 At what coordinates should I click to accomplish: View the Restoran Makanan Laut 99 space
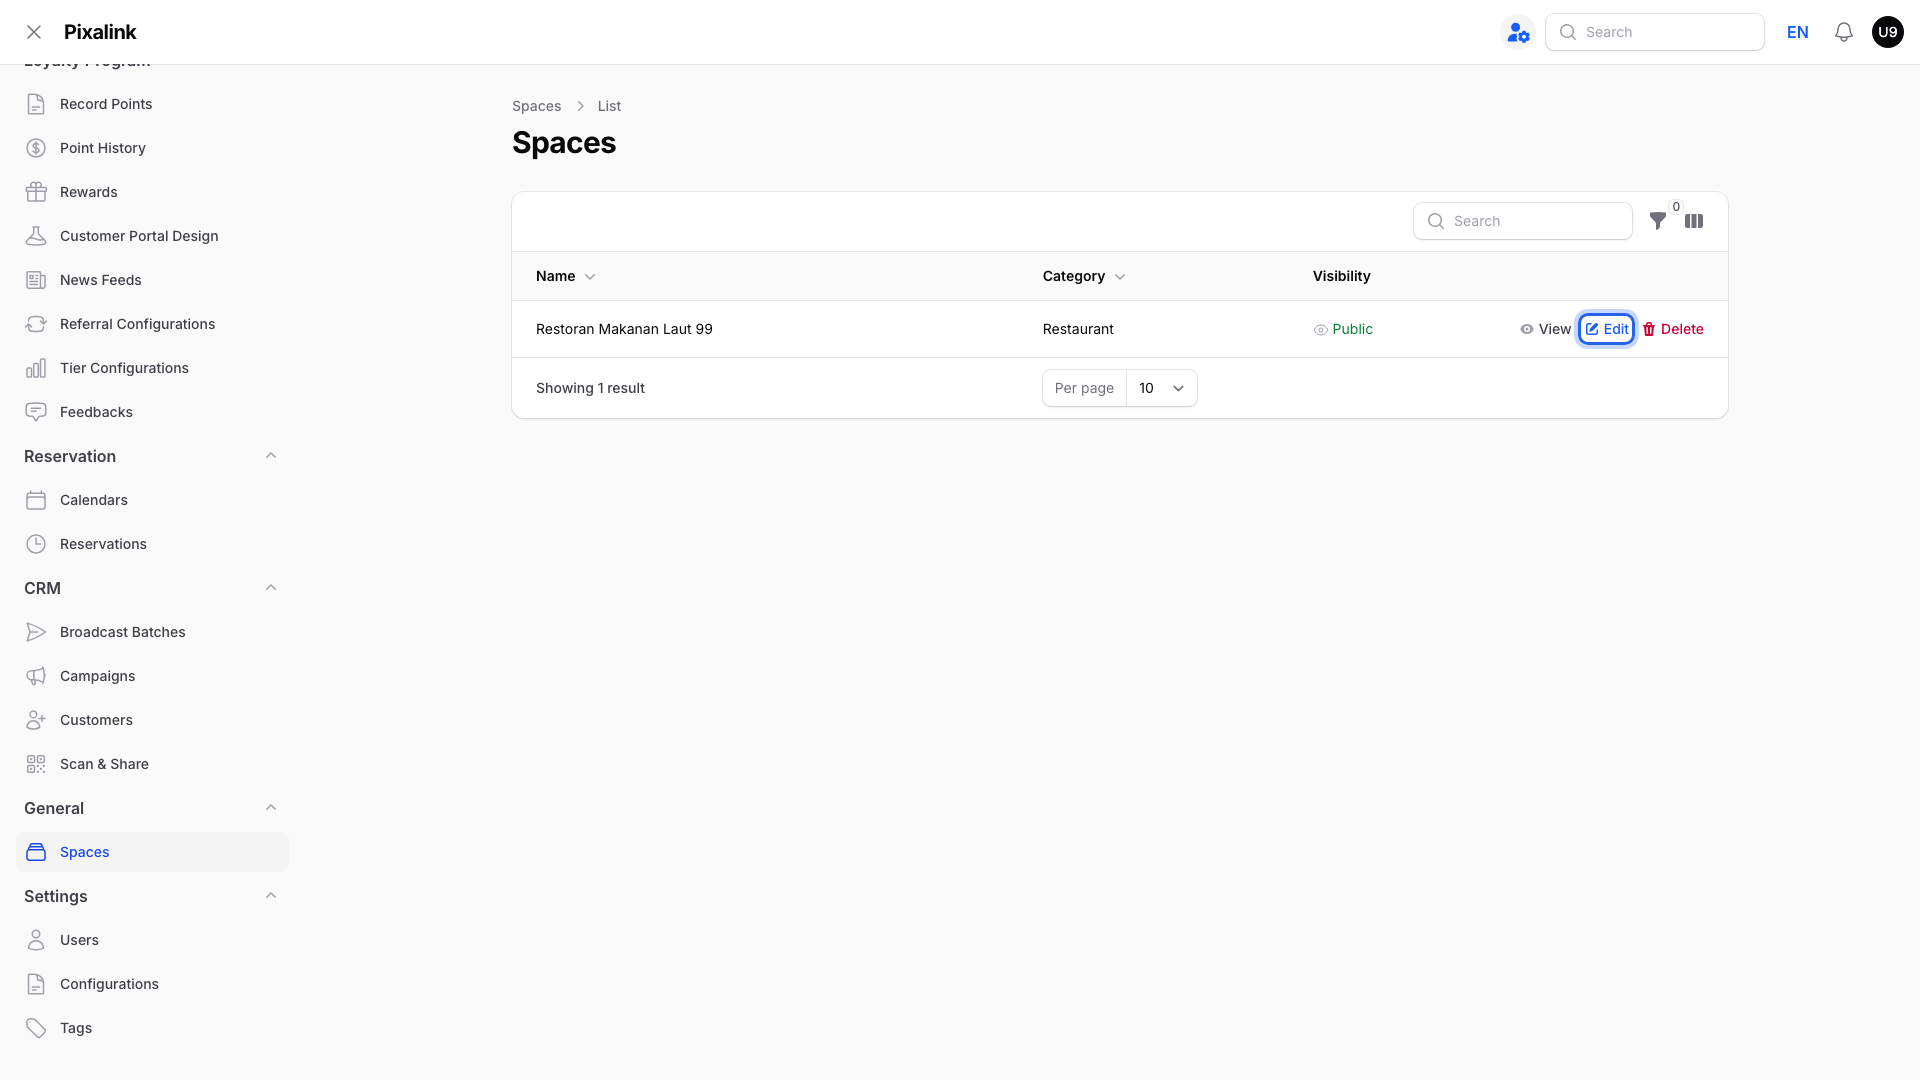click(1546, 329)
